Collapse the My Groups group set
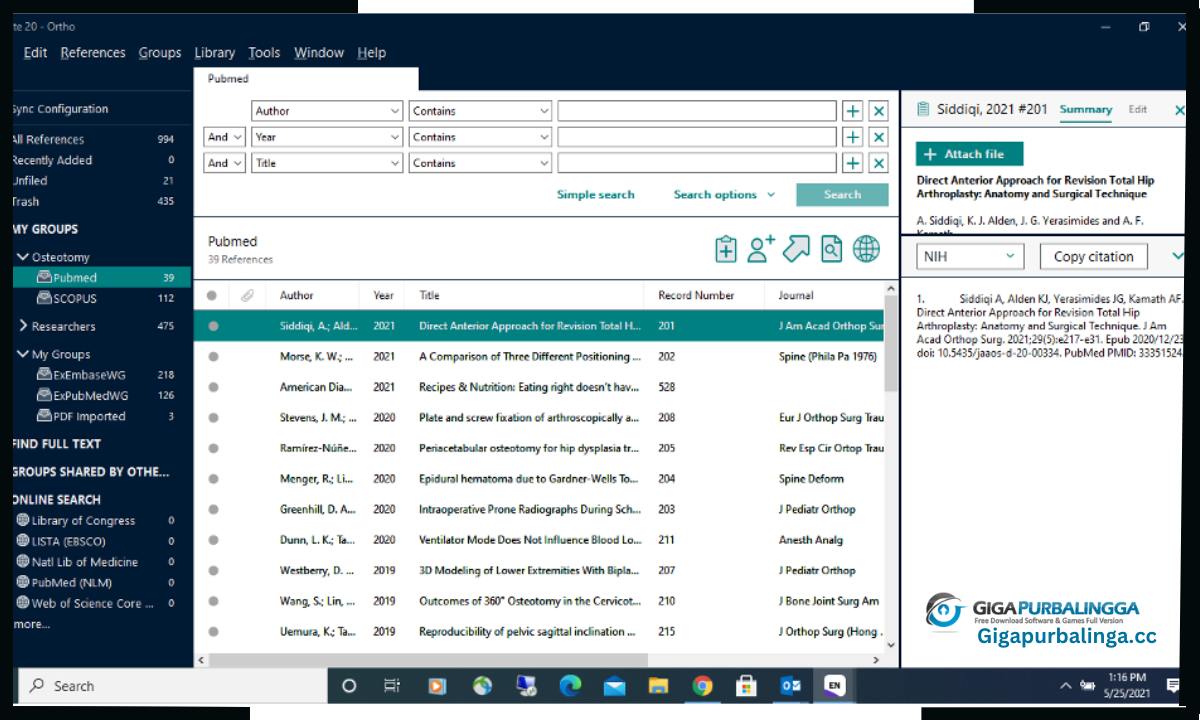 point(23,354)
